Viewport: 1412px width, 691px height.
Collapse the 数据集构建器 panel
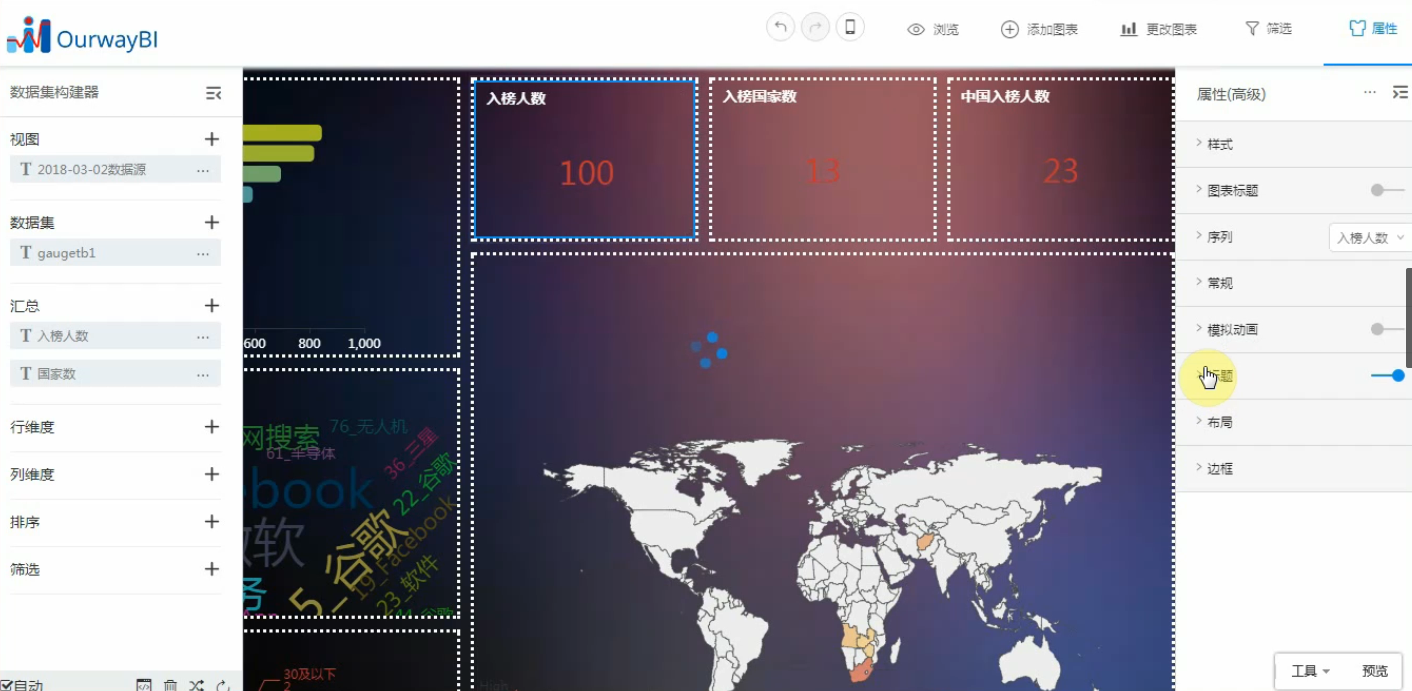coord(213,93)
